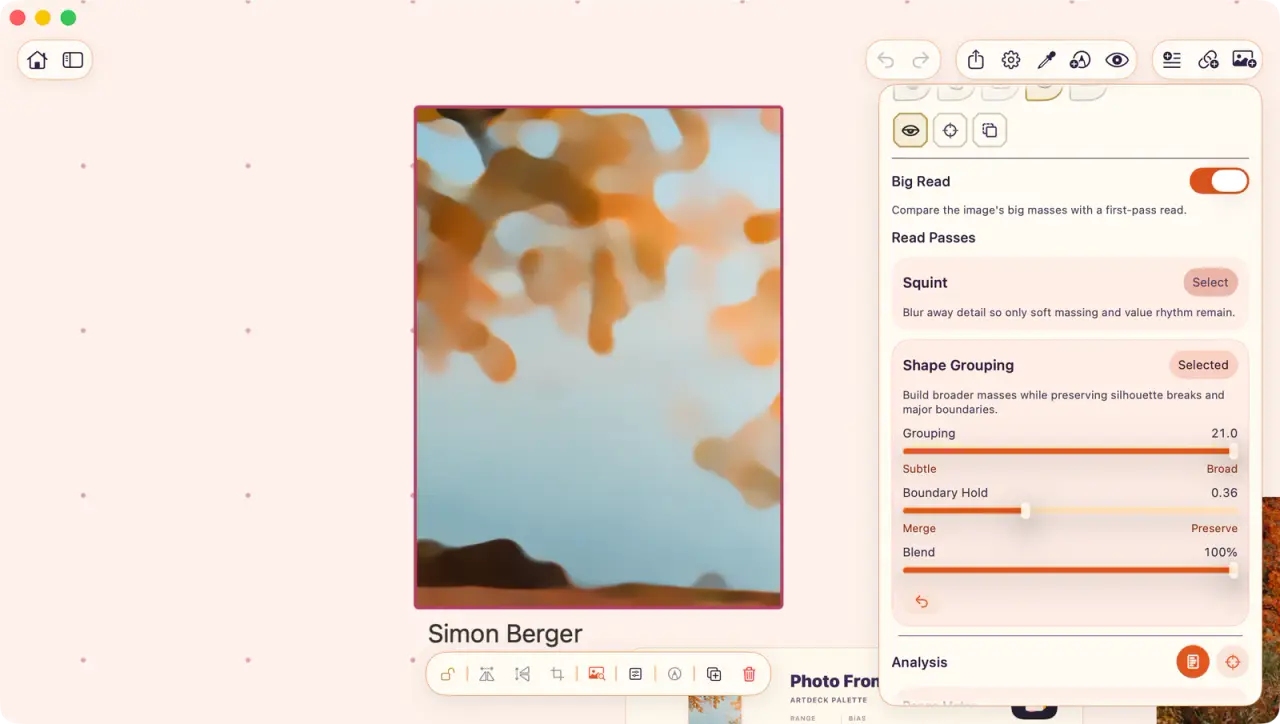Screen dimensions: 1280x724
Task: Select the stacked layers mode tab
Action: [990, 130]
